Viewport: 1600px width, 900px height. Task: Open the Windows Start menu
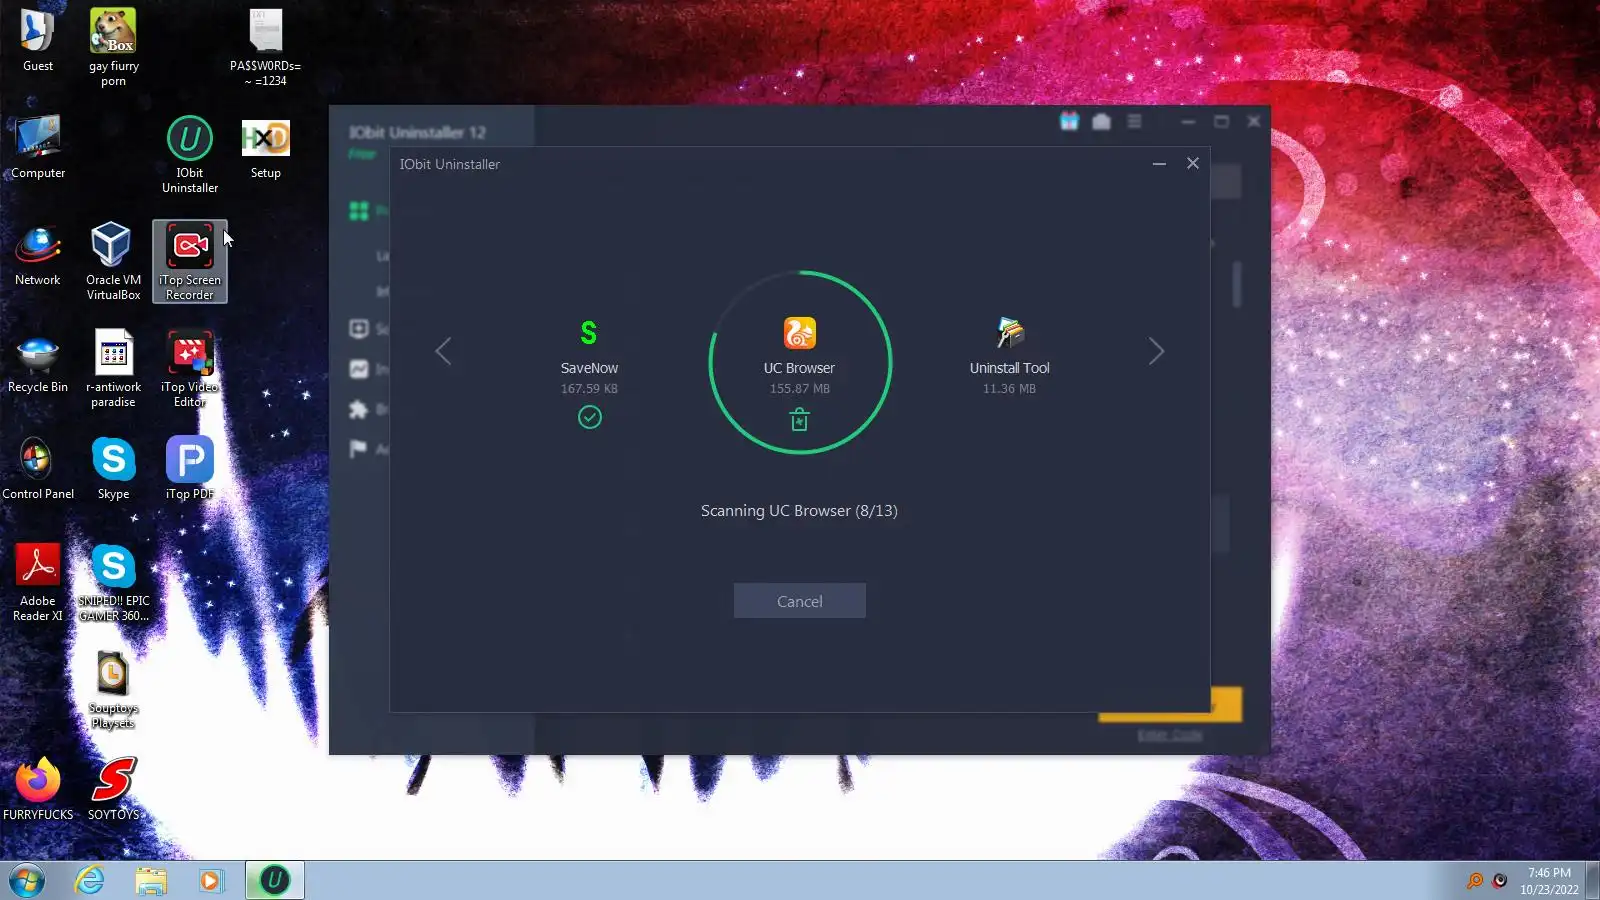(x=27, y=880)
